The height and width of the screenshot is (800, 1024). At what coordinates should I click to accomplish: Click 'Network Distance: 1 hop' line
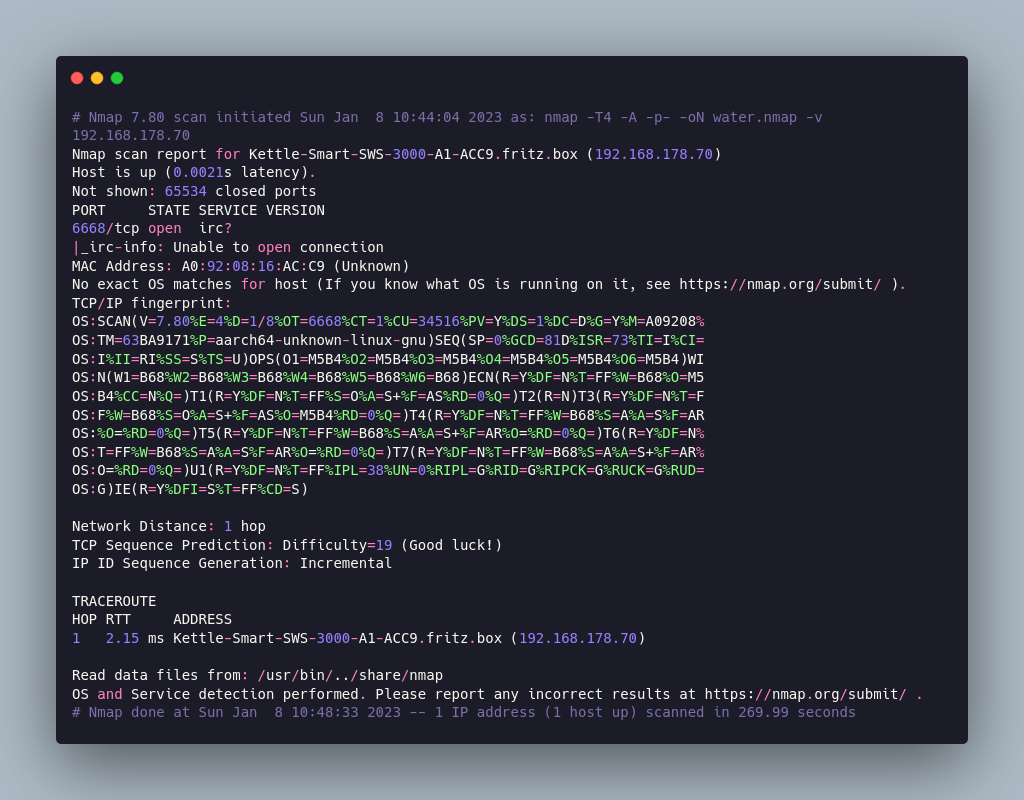click(x=168, y=526)
